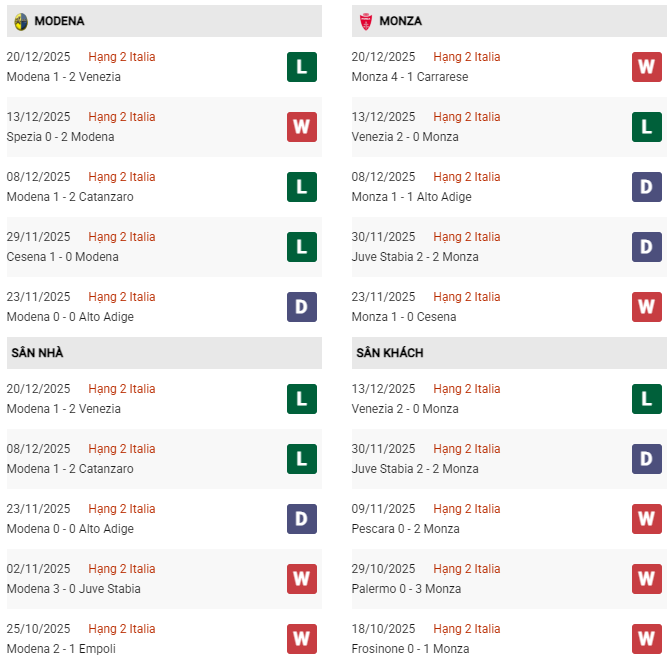Click the Modena club crest icon

pos(20,21)
